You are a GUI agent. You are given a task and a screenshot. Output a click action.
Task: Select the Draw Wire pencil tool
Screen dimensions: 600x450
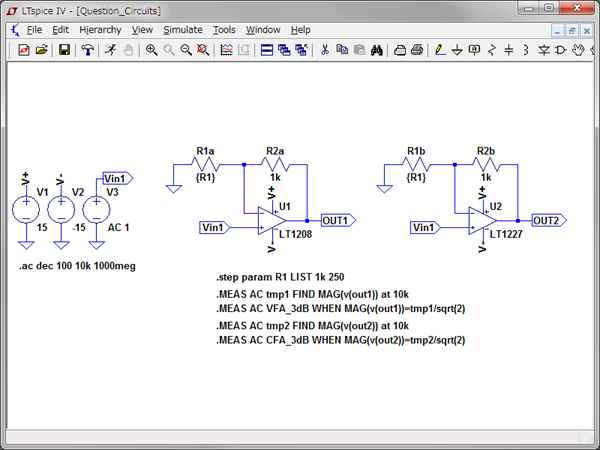[439, 49]
